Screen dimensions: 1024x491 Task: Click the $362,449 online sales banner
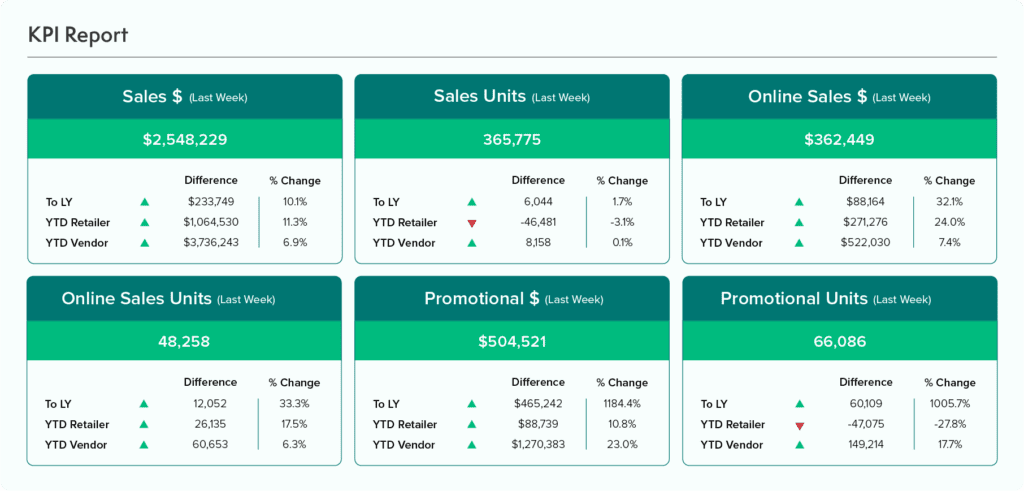[840, 139]
